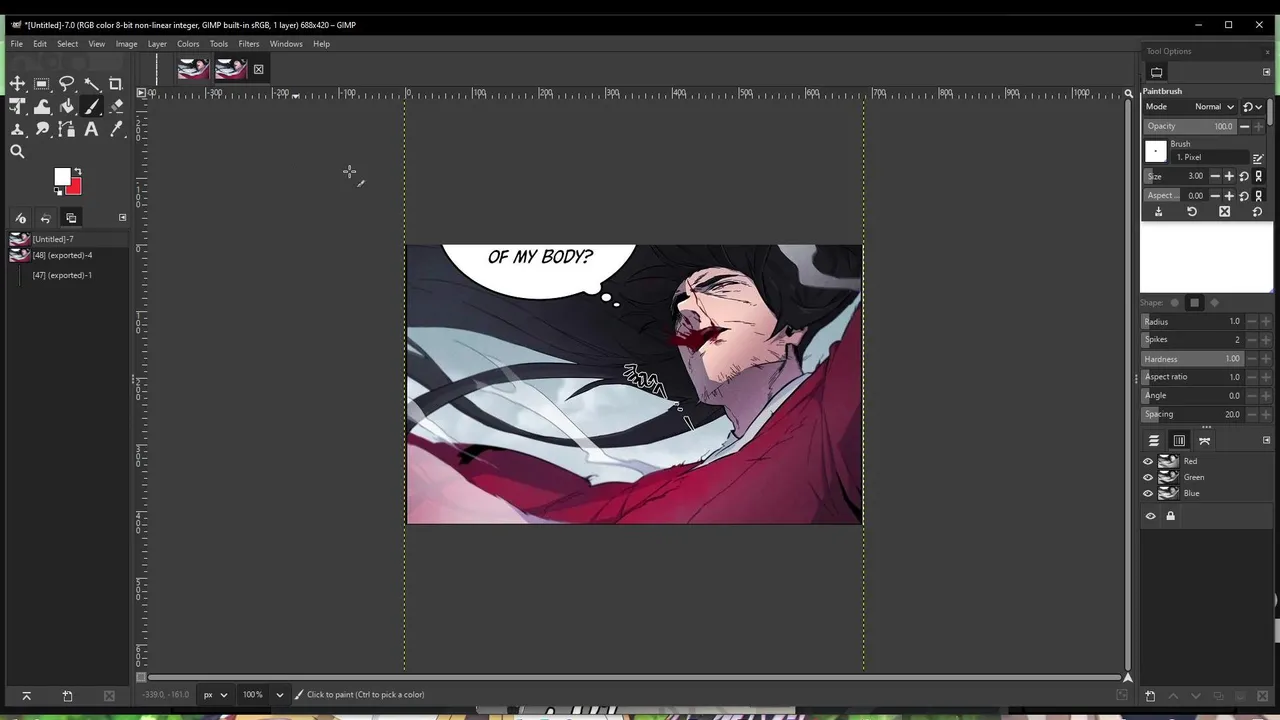Screen dimensions: 1280x720
Task: Switch to Paths tab in dock
Action: 1204,441
